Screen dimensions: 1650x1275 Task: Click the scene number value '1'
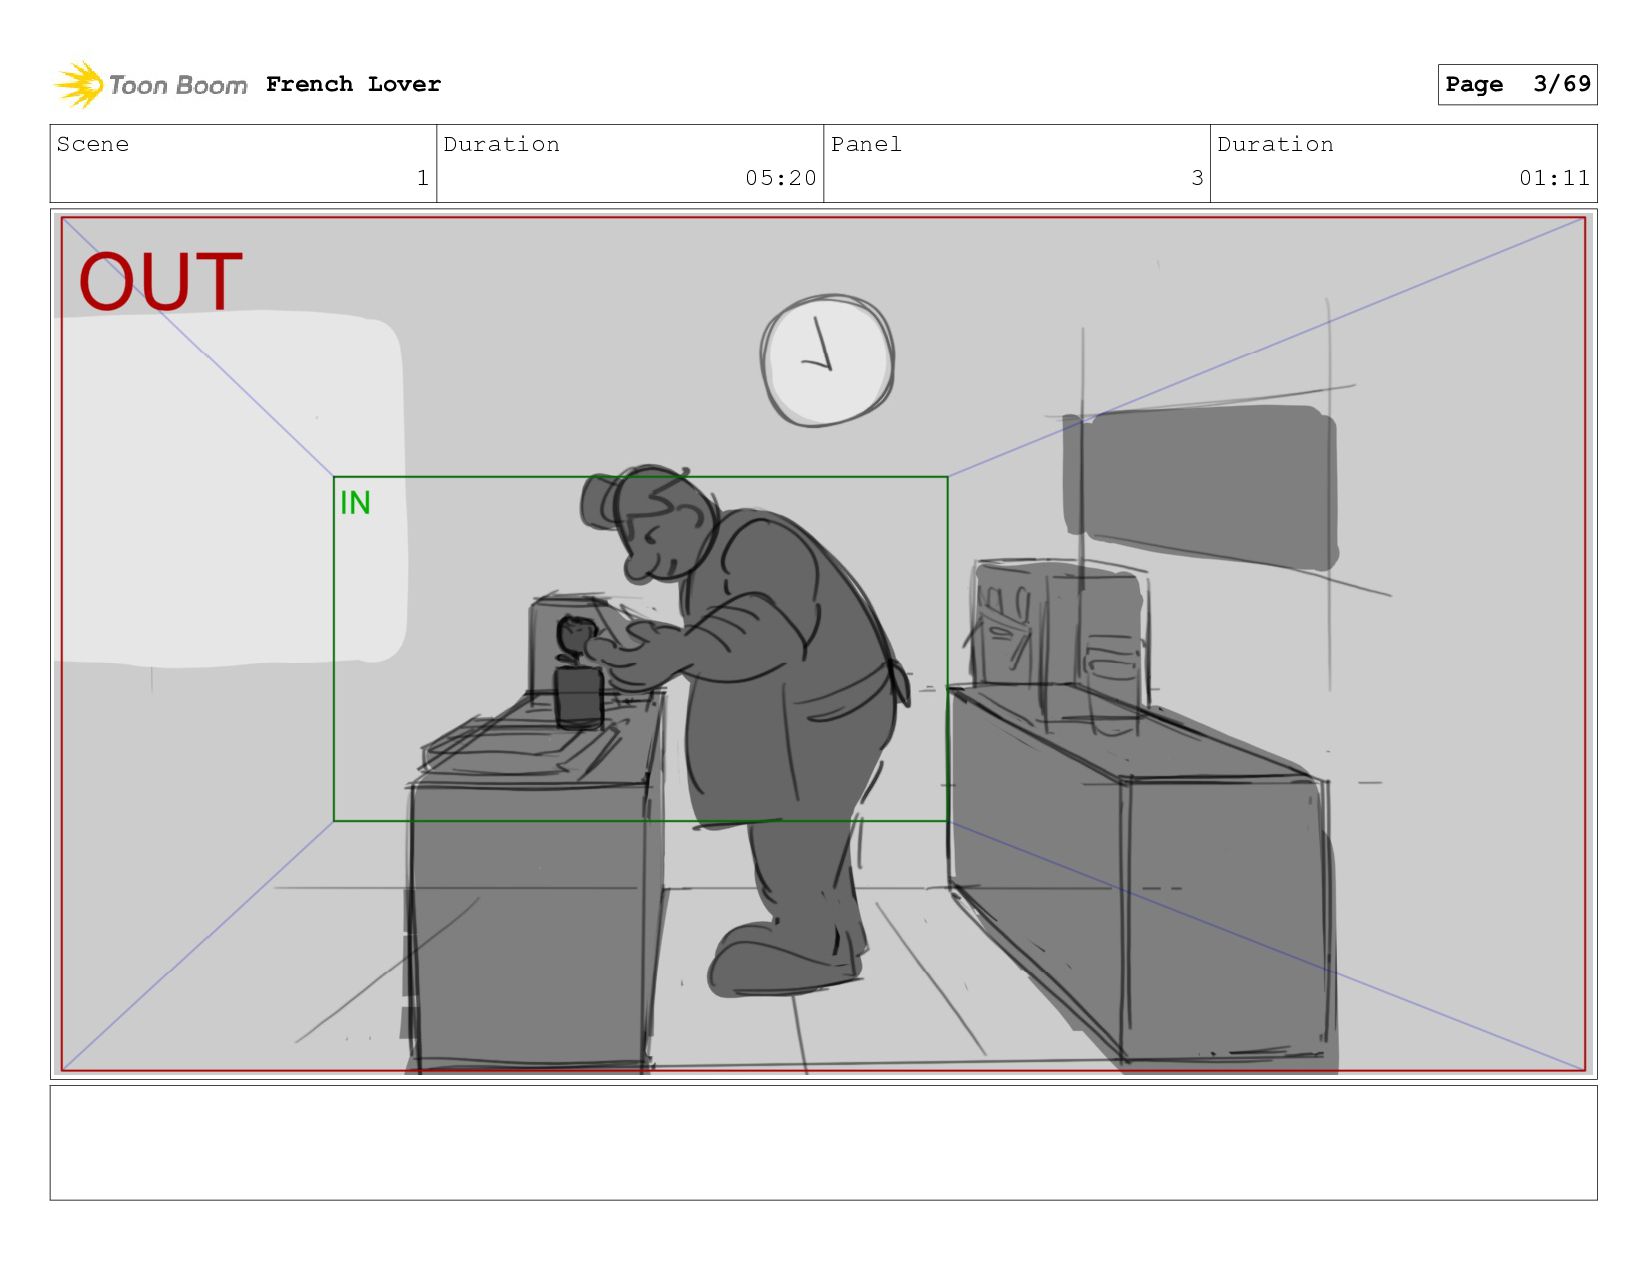pyautogui.click(x=423, y=178)
